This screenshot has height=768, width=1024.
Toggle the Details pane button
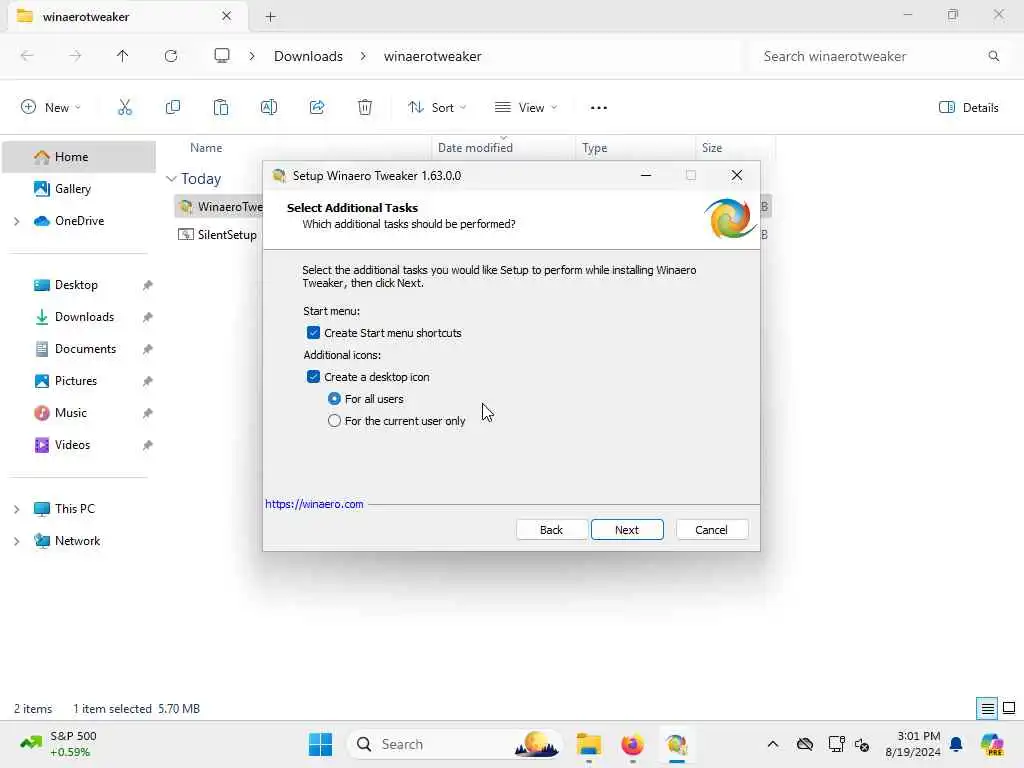click(x=968, y=108)
